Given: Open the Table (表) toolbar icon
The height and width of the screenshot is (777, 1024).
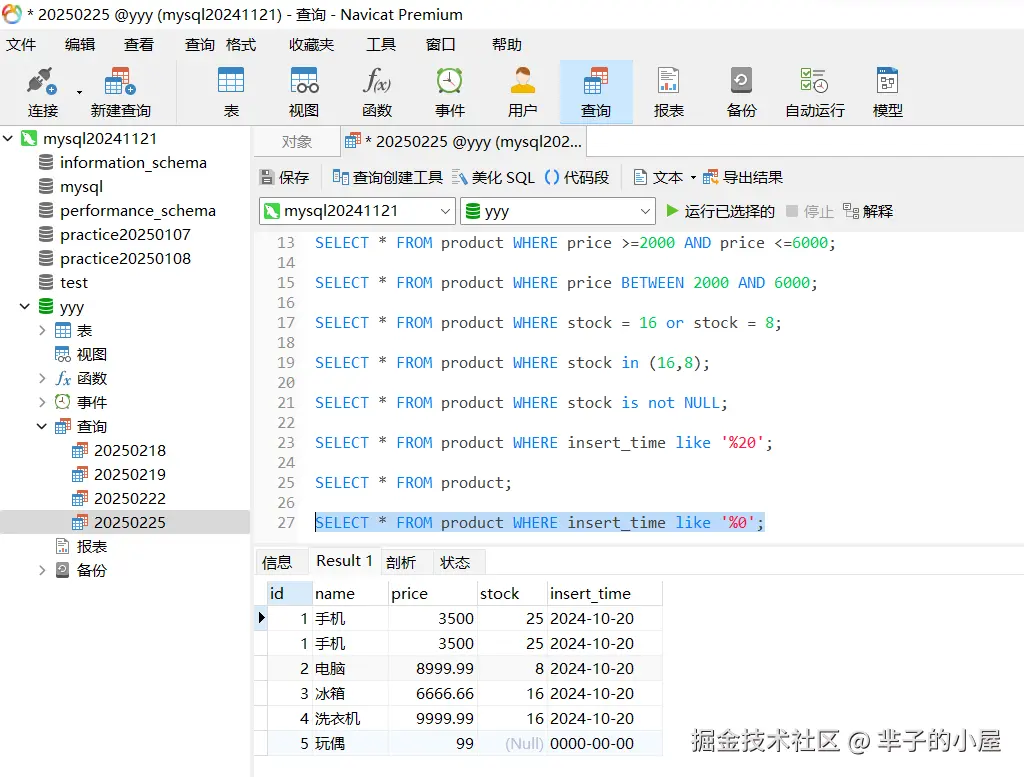Looking at the screenshot, I should click(231, 91).
